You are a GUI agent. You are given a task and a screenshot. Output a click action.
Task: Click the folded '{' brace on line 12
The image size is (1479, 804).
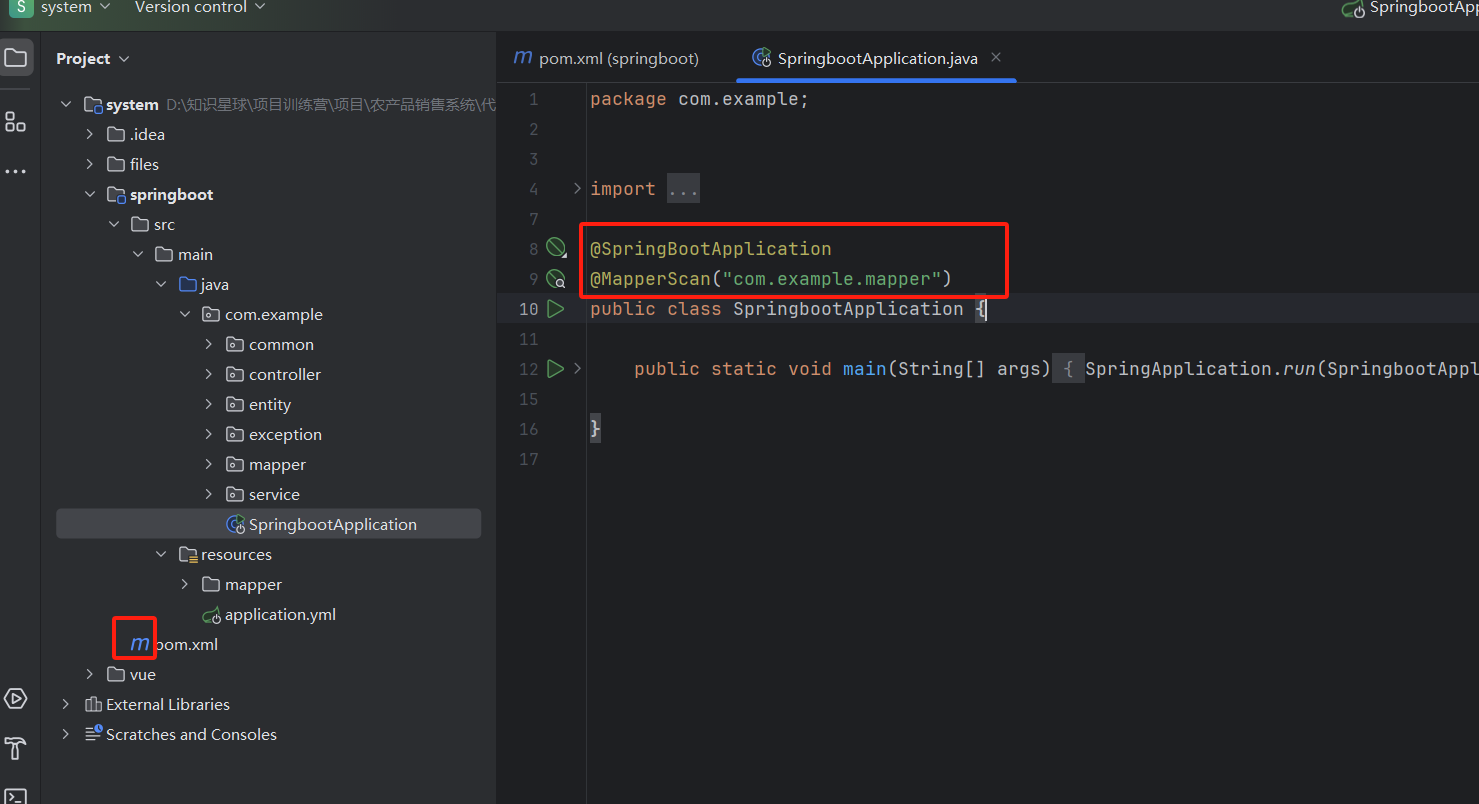[x=1068, y=368]
